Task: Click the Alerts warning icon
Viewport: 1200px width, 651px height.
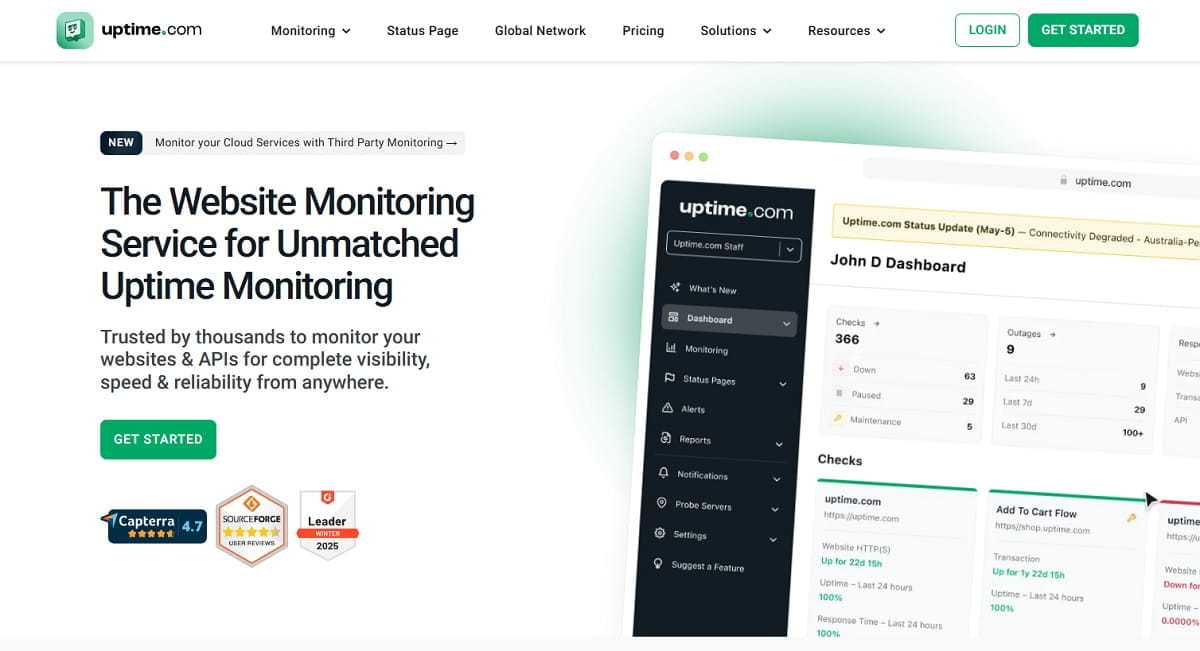Action: 668,408
